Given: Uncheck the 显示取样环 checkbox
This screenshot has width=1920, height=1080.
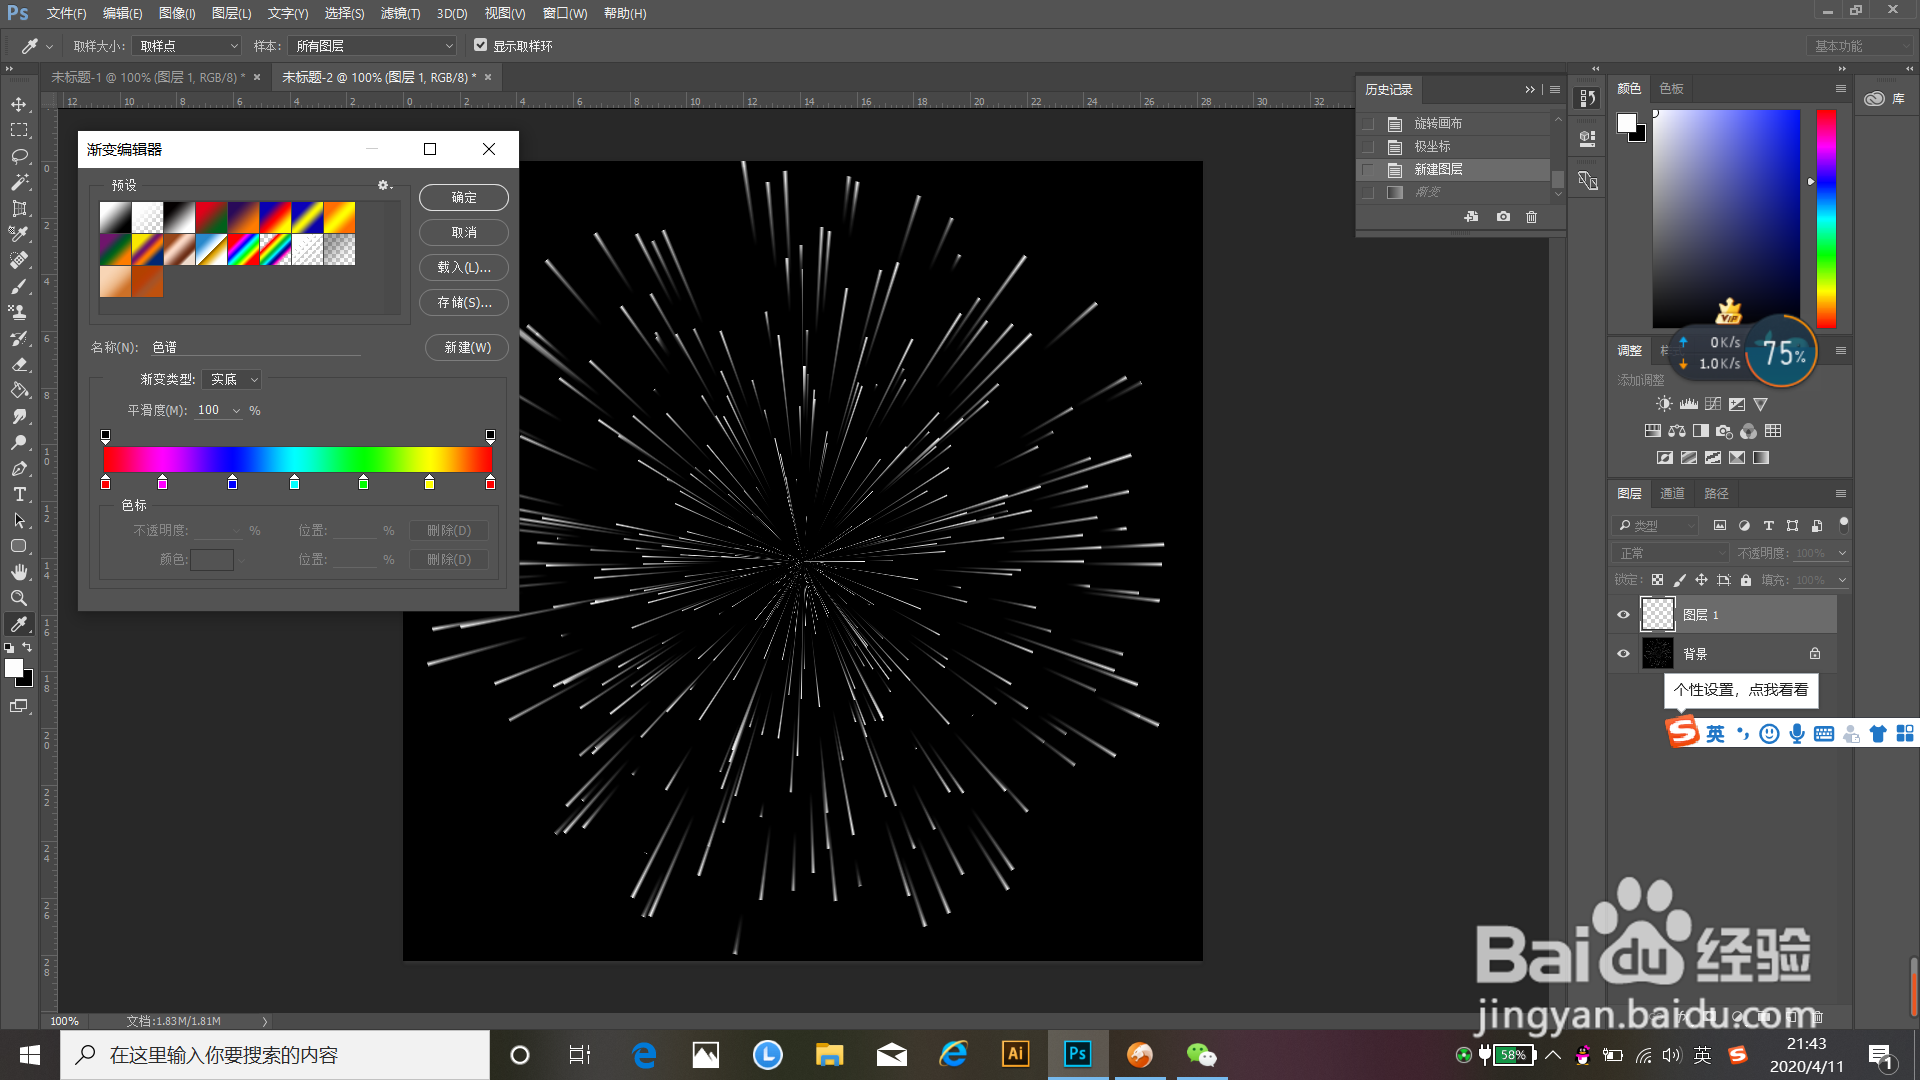Looking at the screenshot, I should pos(480,45).
